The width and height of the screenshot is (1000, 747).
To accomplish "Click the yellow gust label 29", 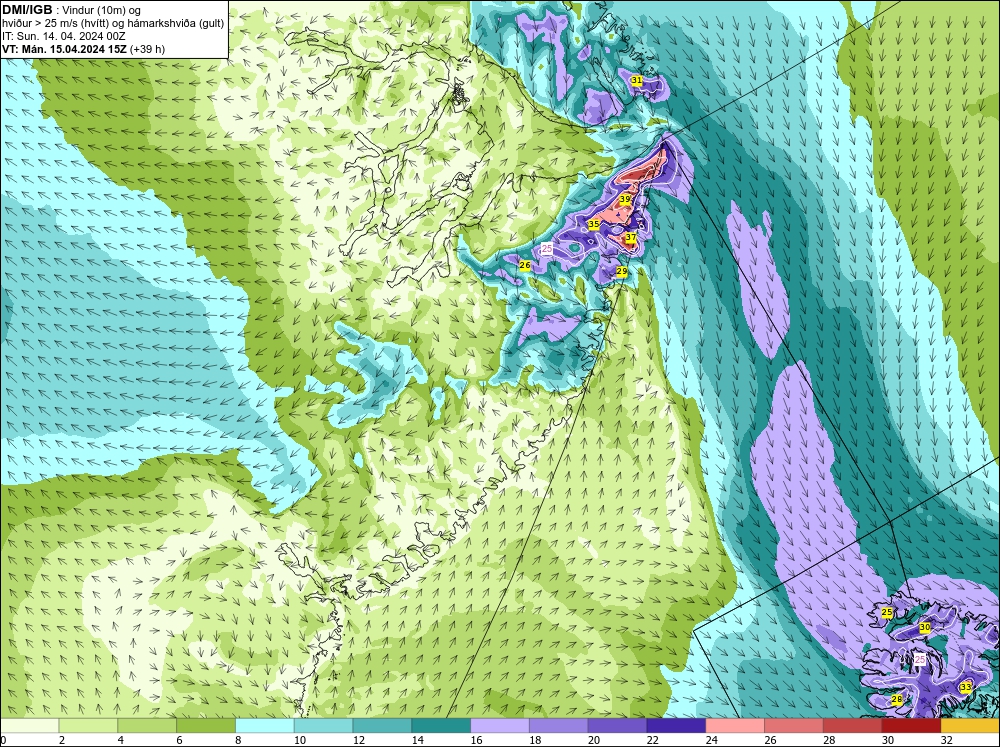I will coord(622,272).
